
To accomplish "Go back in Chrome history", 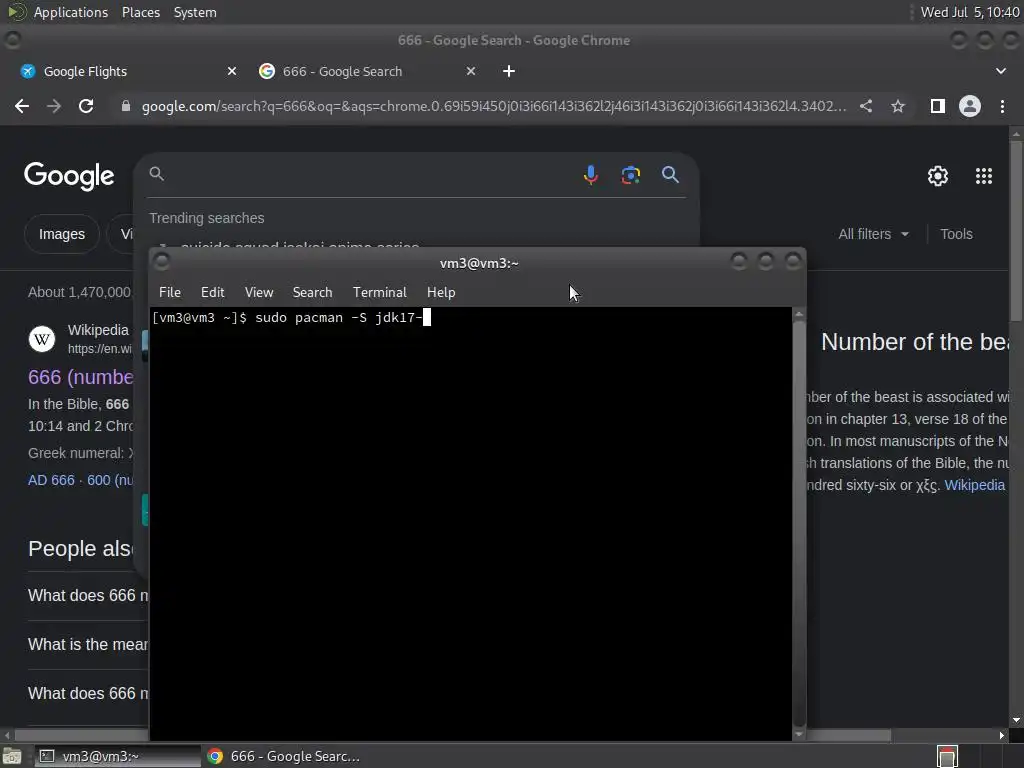I will tap(22, 106).
